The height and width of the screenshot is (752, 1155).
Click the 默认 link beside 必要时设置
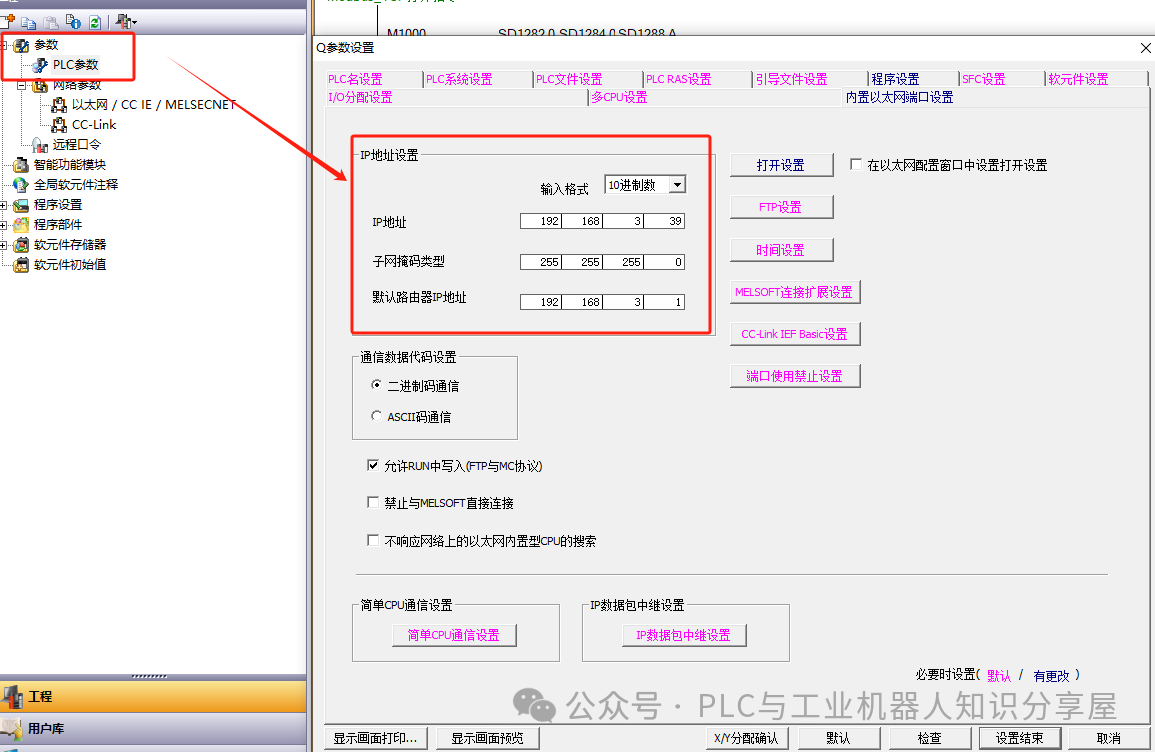(999, 675)
